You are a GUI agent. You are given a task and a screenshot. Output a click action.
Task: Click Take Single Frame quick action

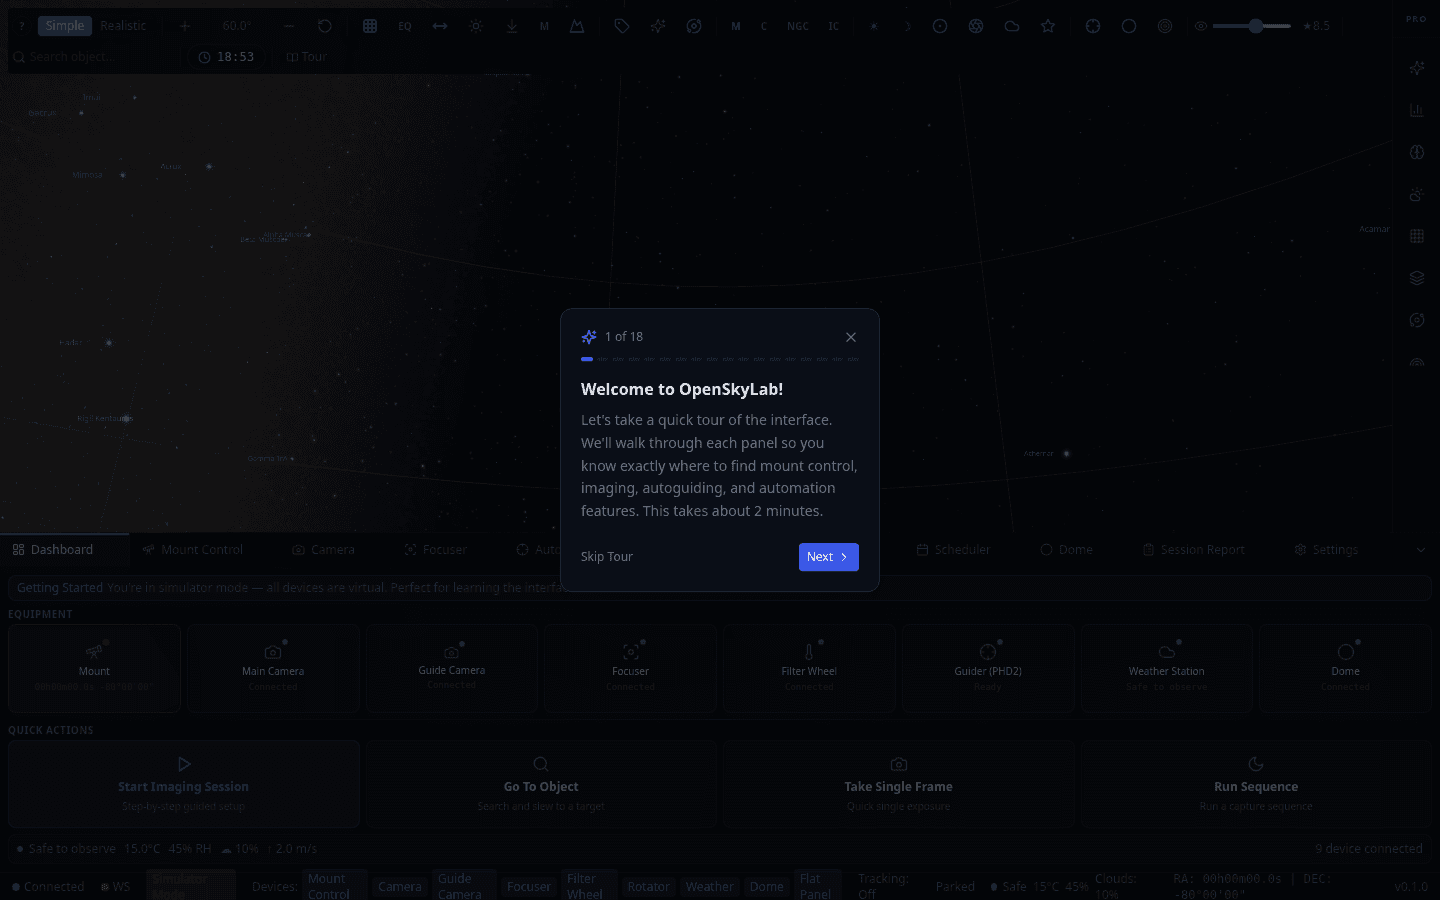click(x=898, y=784)
